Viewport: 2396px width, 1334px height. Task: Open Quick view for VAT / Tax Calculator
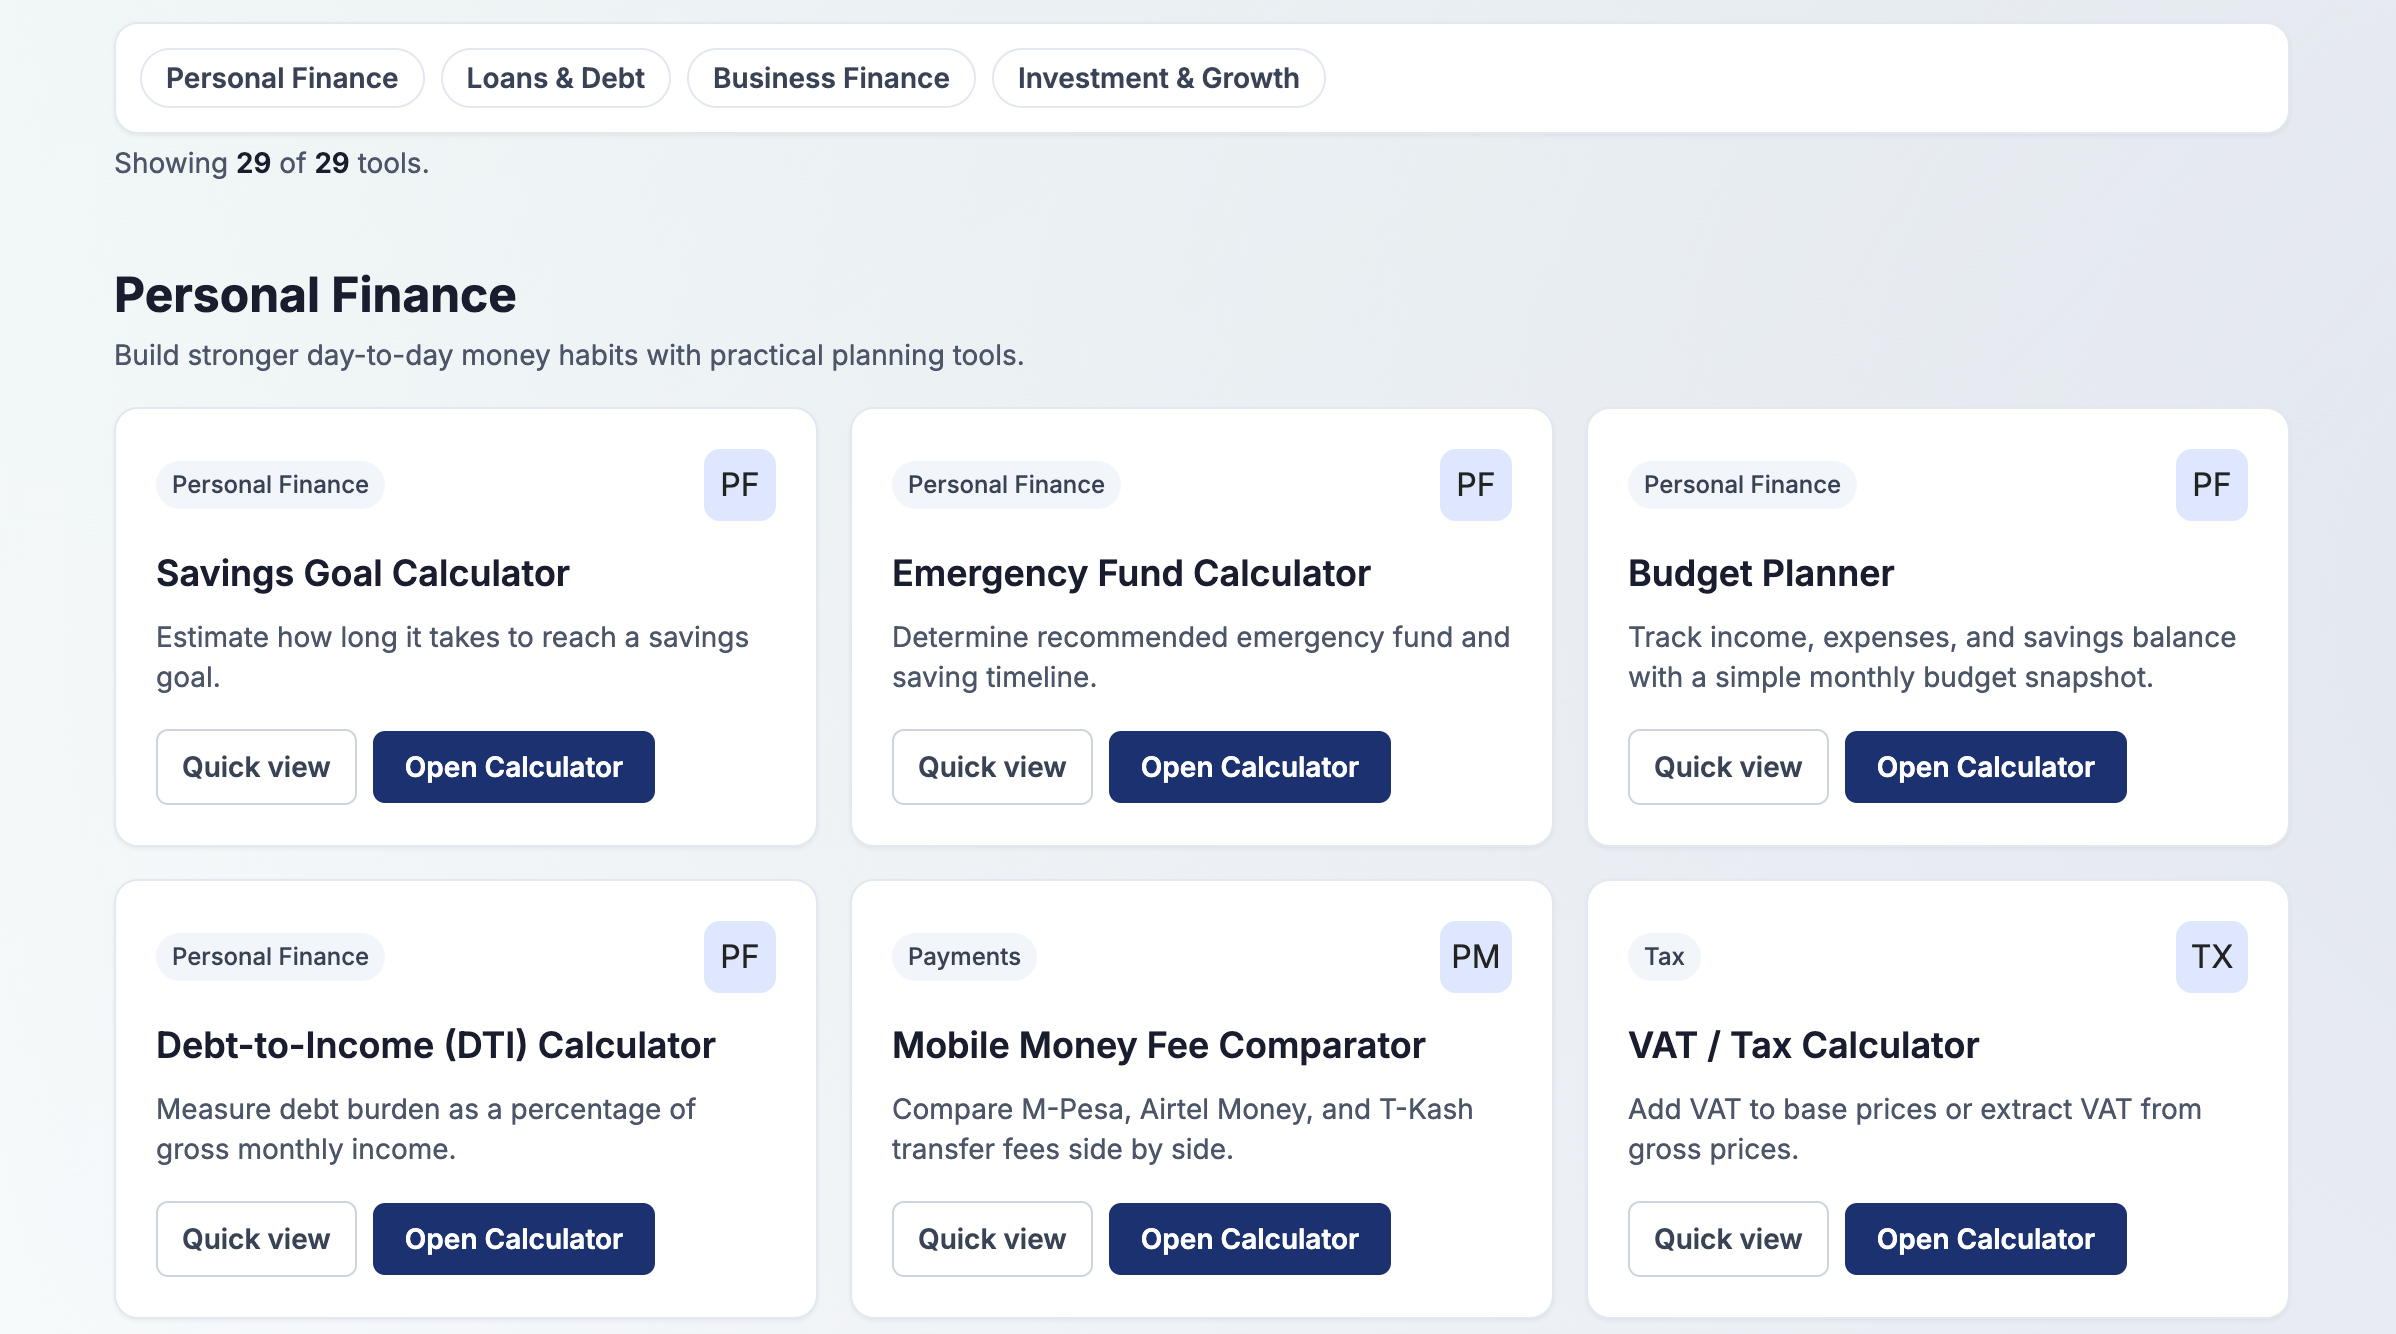(x=1728, y=1239)
